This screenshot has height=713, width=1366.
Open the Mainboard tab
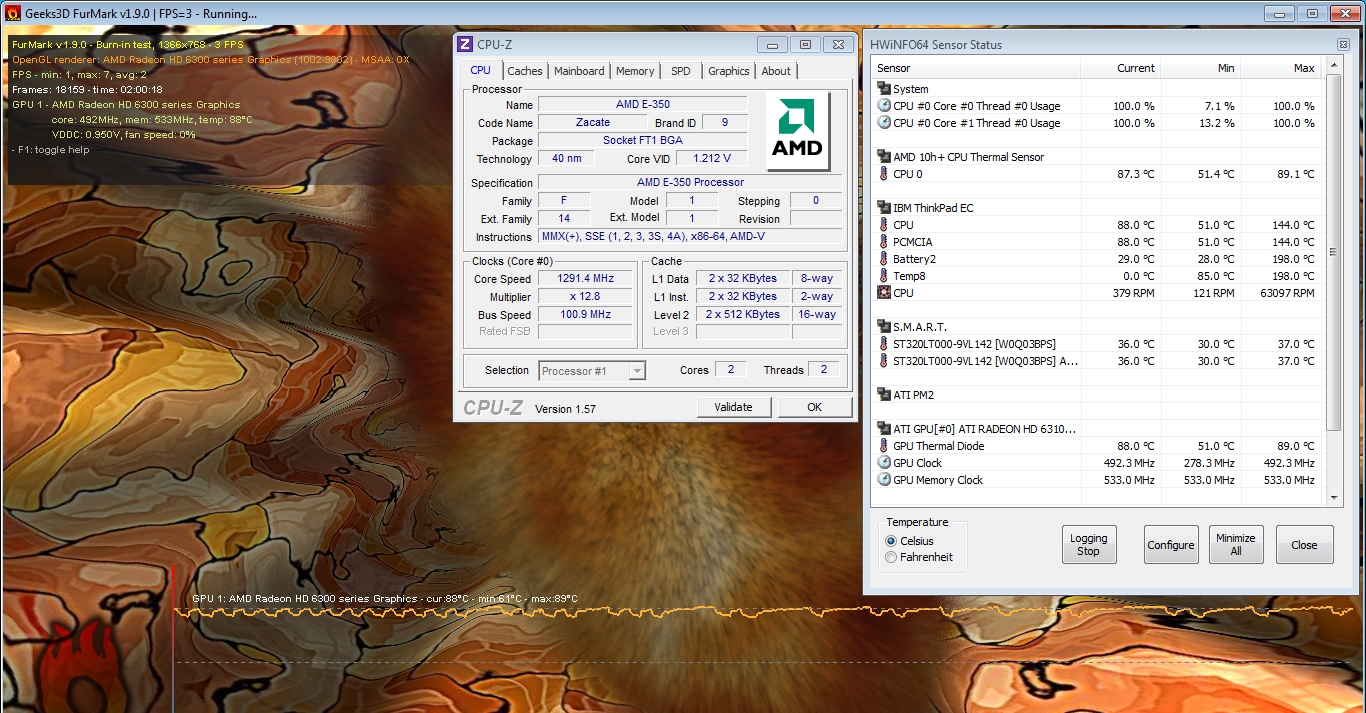[579, 71]
